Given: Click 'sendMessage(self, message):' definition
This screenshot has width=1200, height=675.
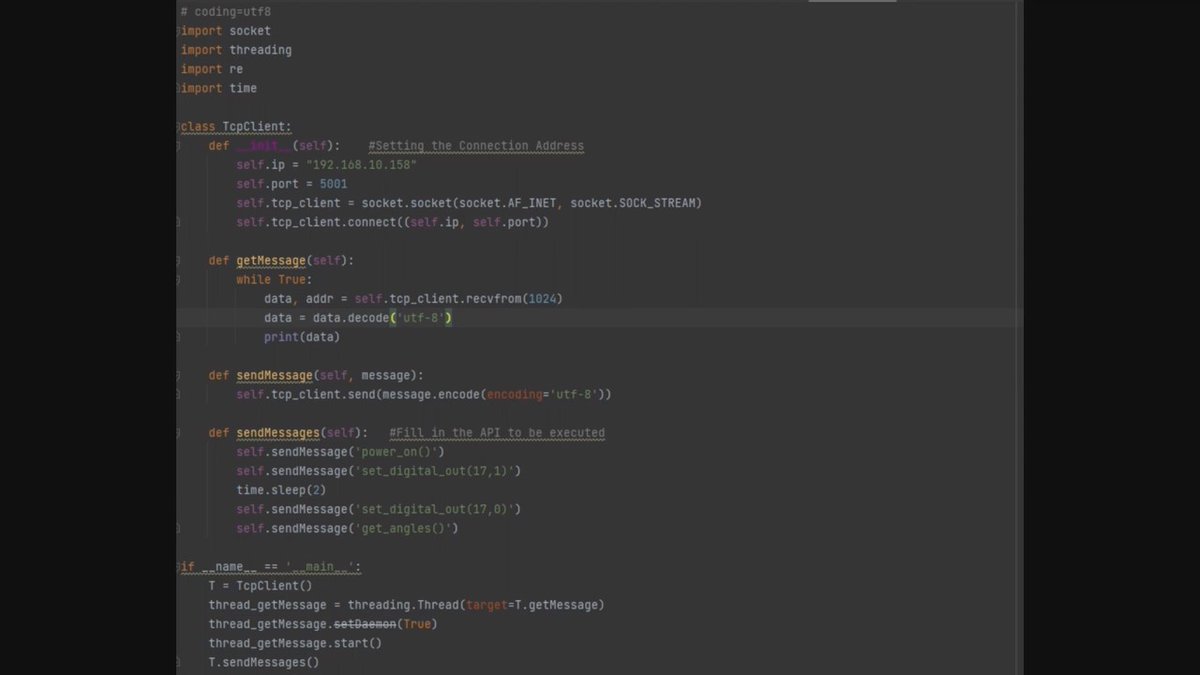Looking at the screenshot, I should [330, 376].
